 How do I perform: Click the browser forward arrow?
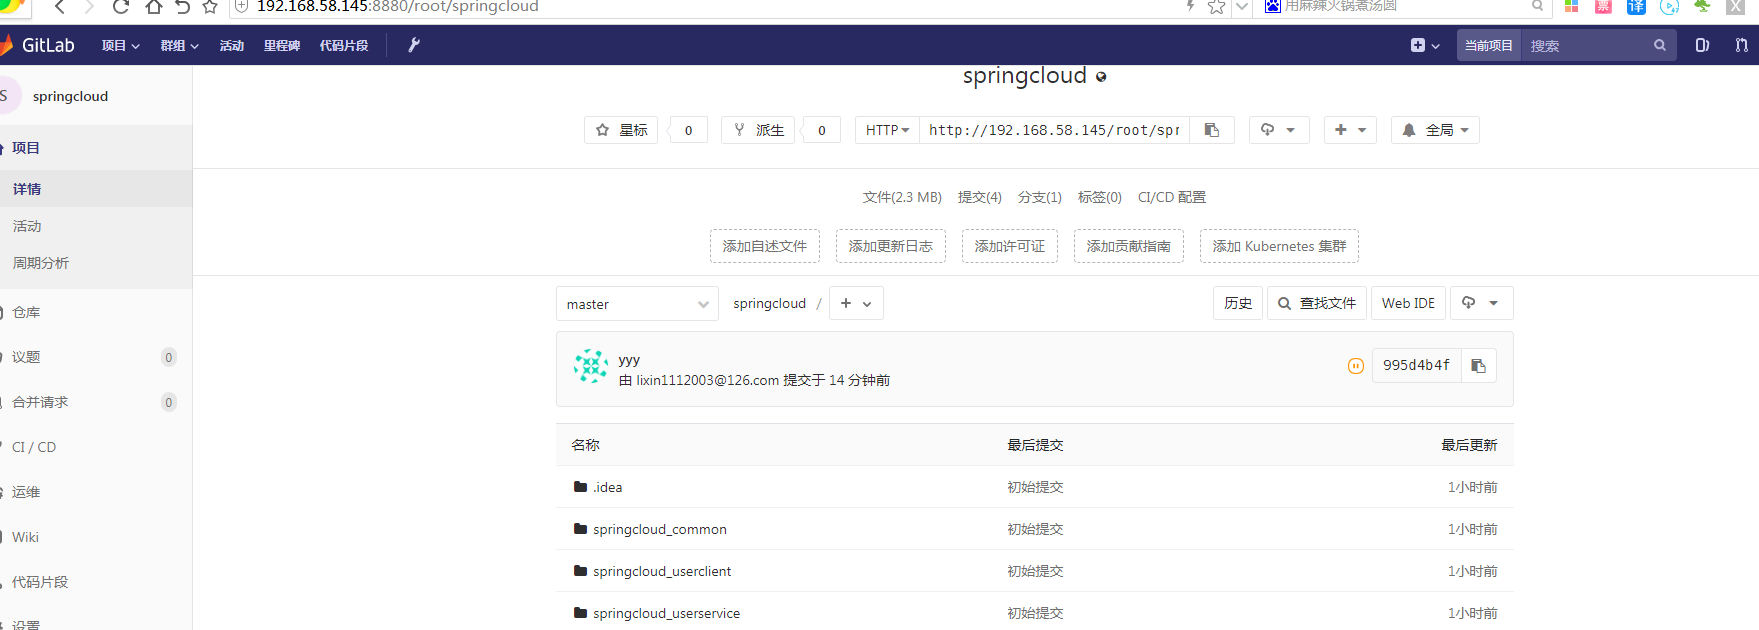coord(89,7)
